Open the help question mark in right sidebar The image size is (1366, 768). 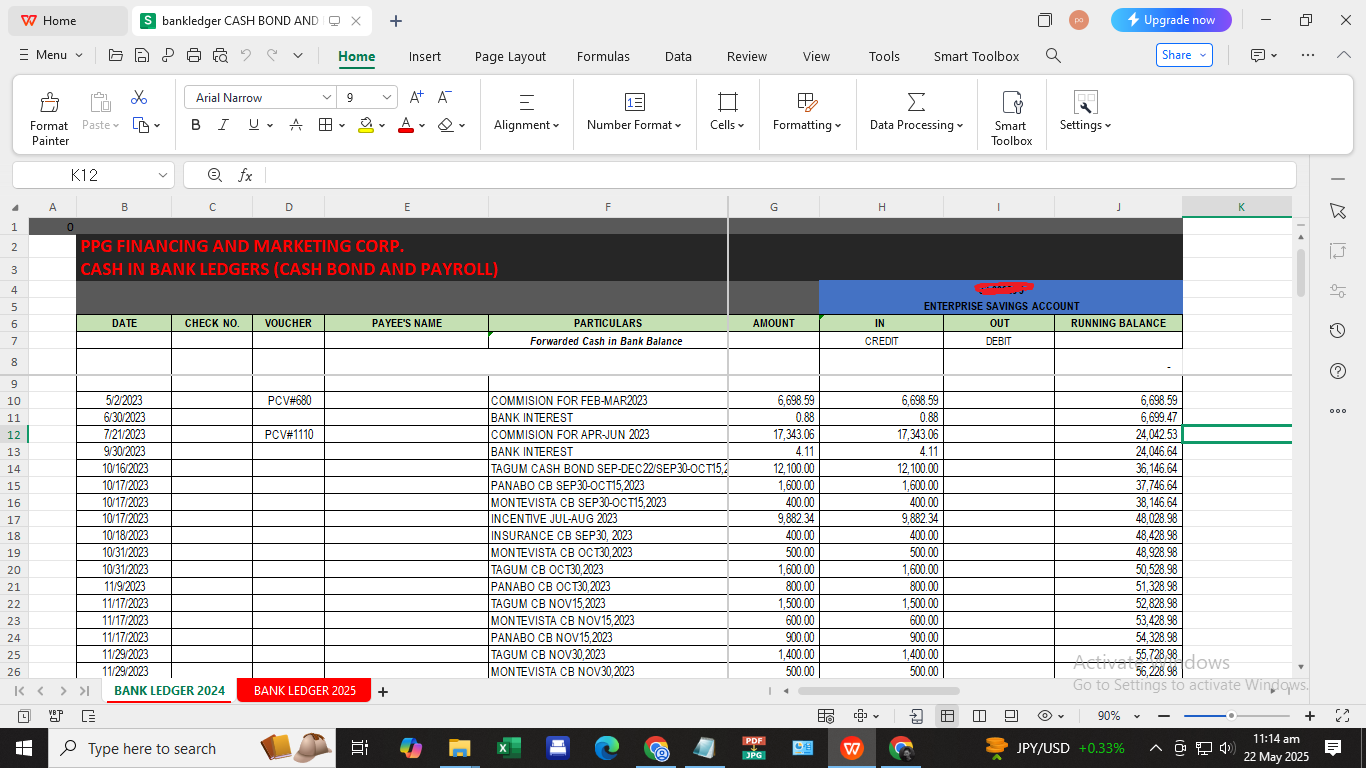click(1338, 371)
